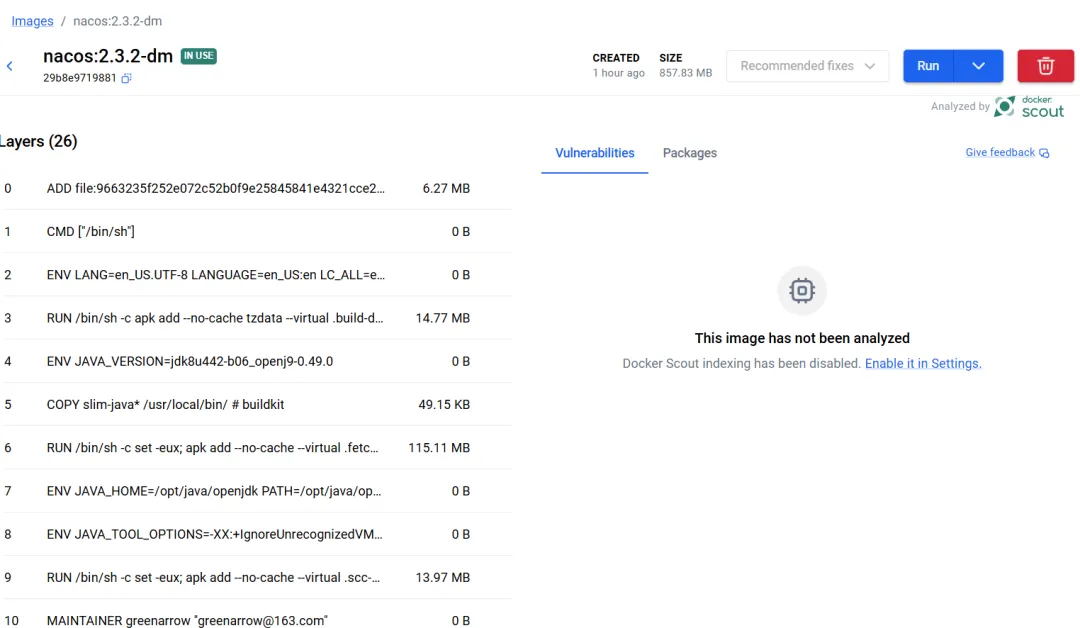Select layer 5 COPY slim-java row

coord(256,405)
